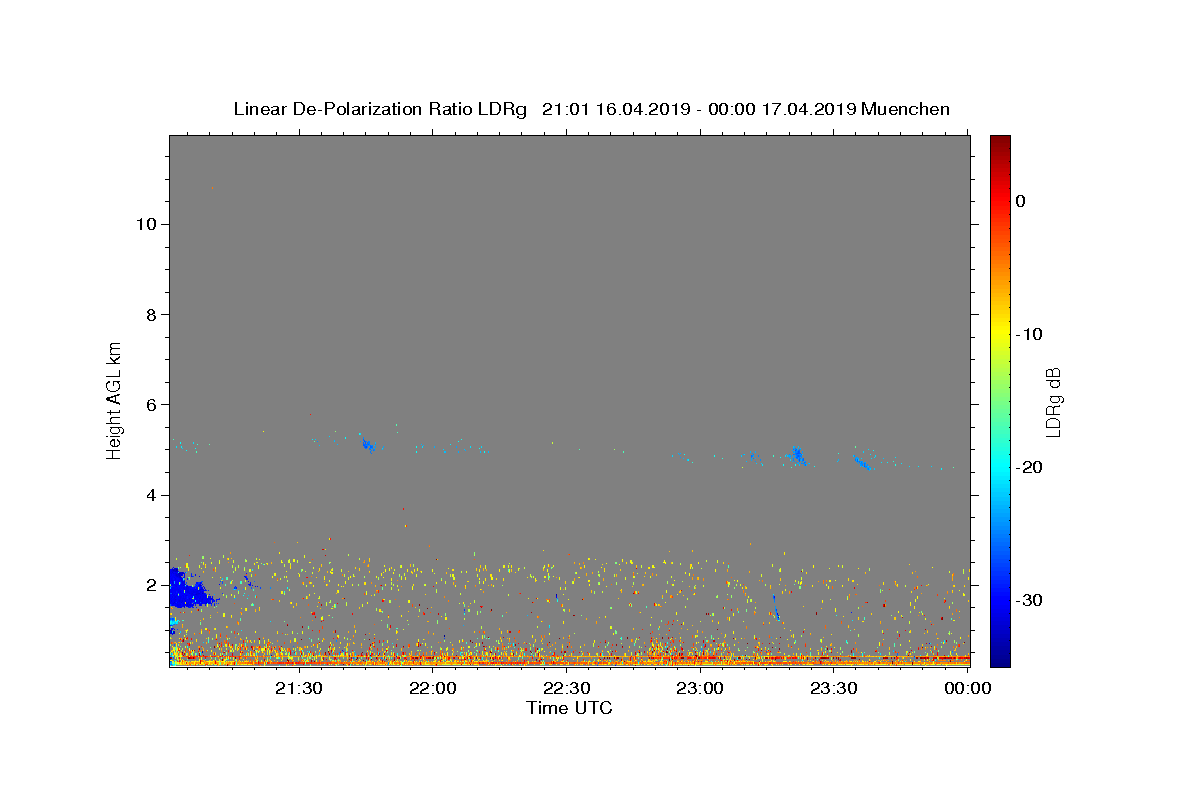Screen dimensions: 1200x800
Task: Click the height tick label 4
Action: [152, 495]
